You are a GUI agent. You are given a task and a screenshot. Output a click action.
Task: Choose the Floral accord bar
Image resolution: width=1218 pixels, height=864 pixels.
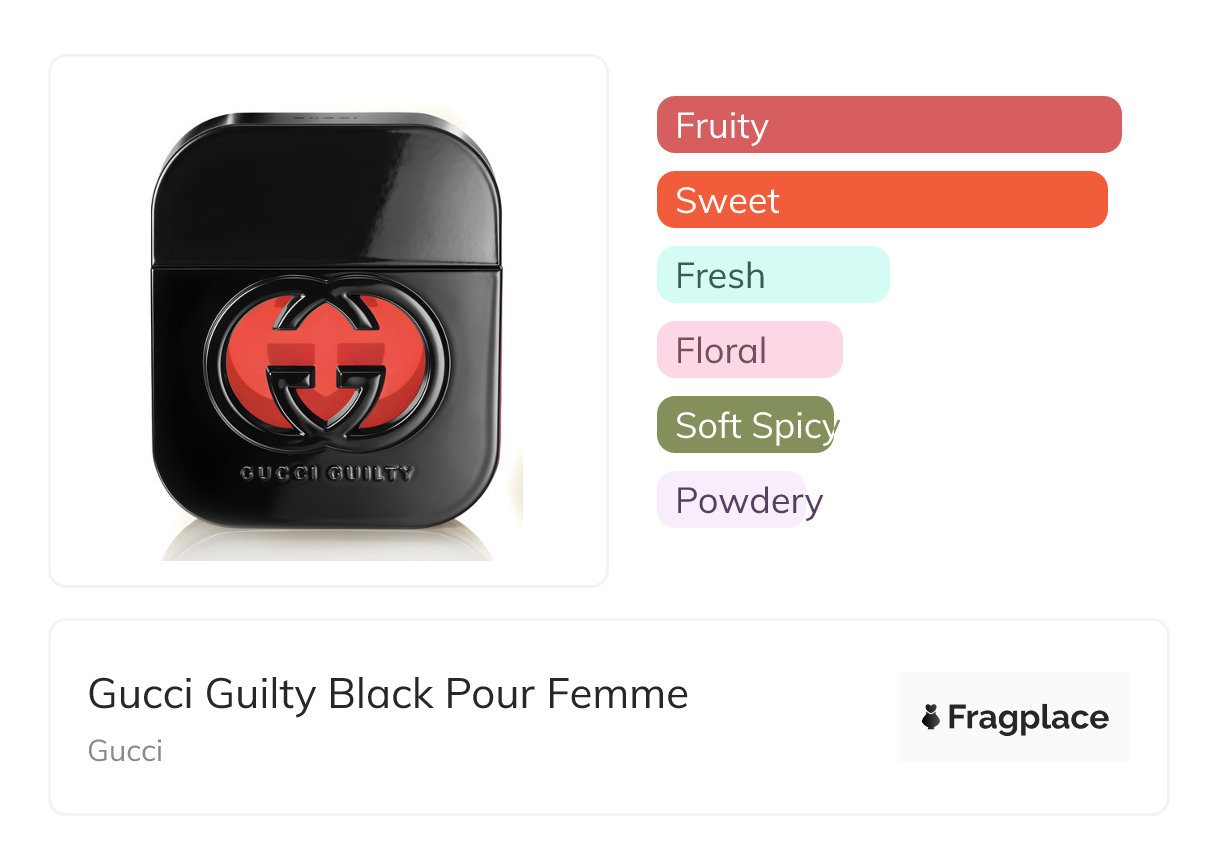749,350
